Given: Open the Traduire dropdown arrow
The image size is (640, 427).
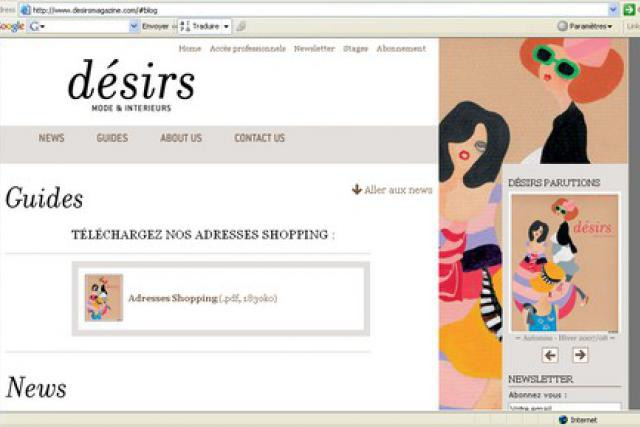Looking at the screenshot, I should pyautogui.click(x=226, y=27).
